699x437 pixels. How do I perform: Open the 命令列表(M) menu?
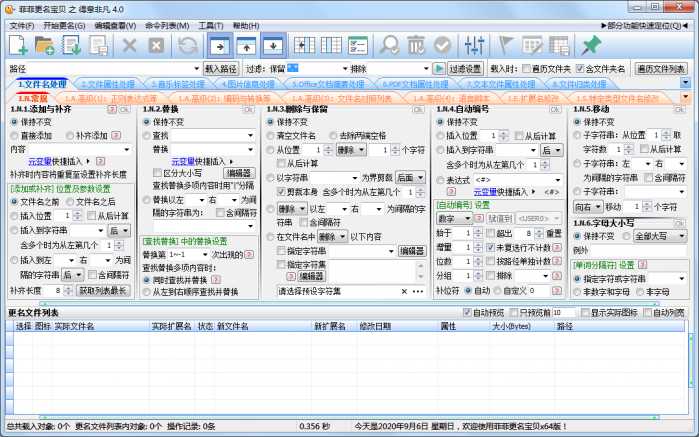click(x=167, y=25)
